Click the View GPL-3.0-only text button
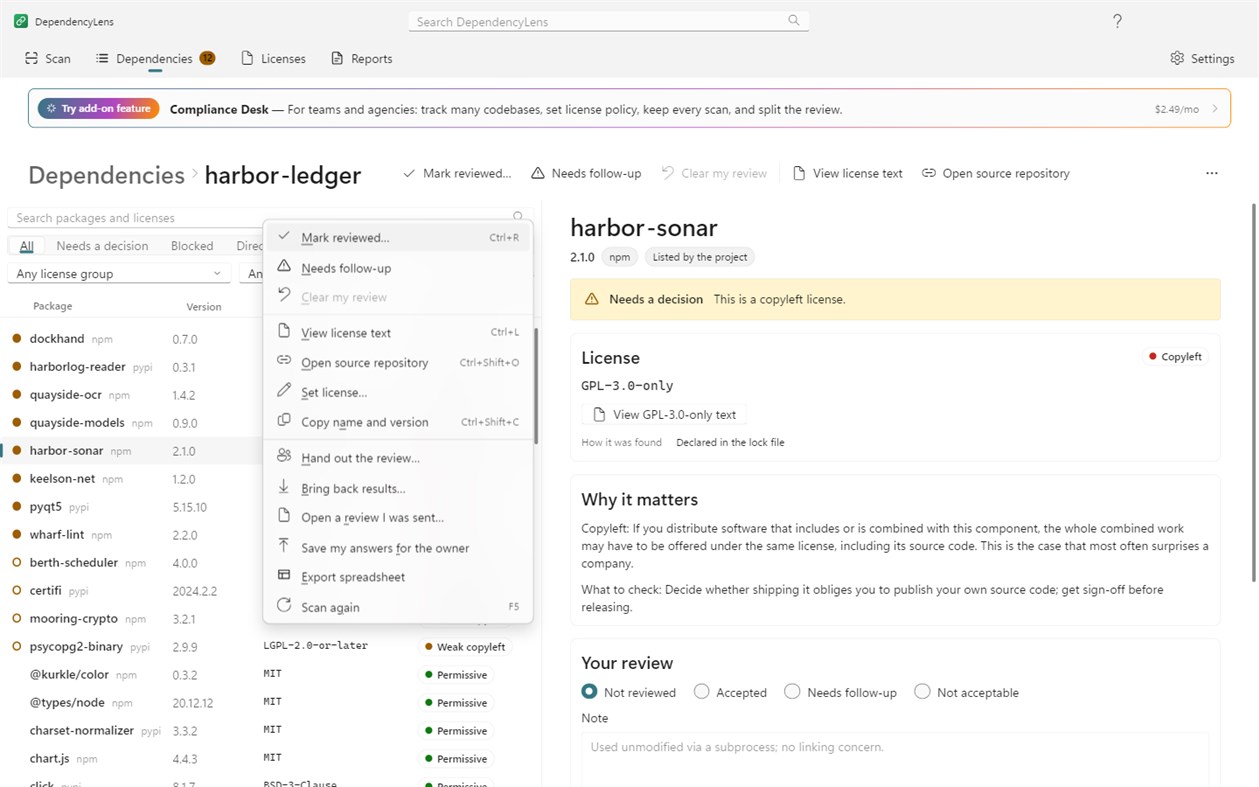1259x787 pixels. [664, 415]
